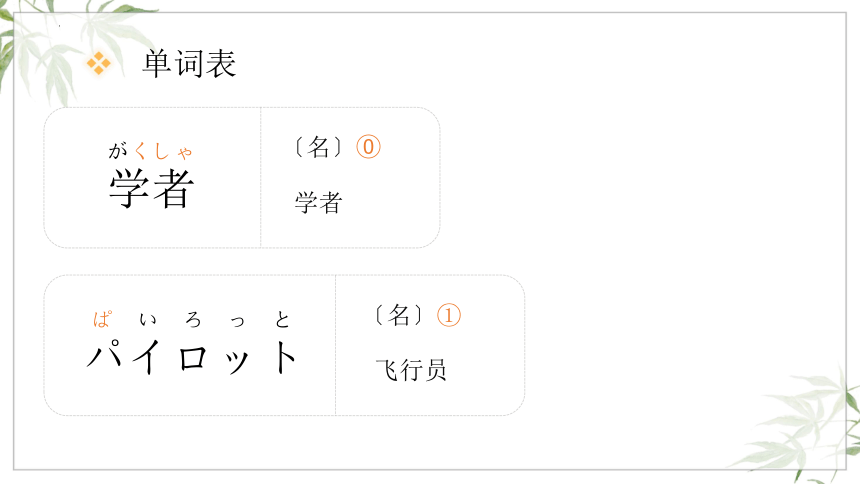Select the 飞行员 translation text
Image resolution: width=860 pixels, height=484 pixels.
pos(411,370)
